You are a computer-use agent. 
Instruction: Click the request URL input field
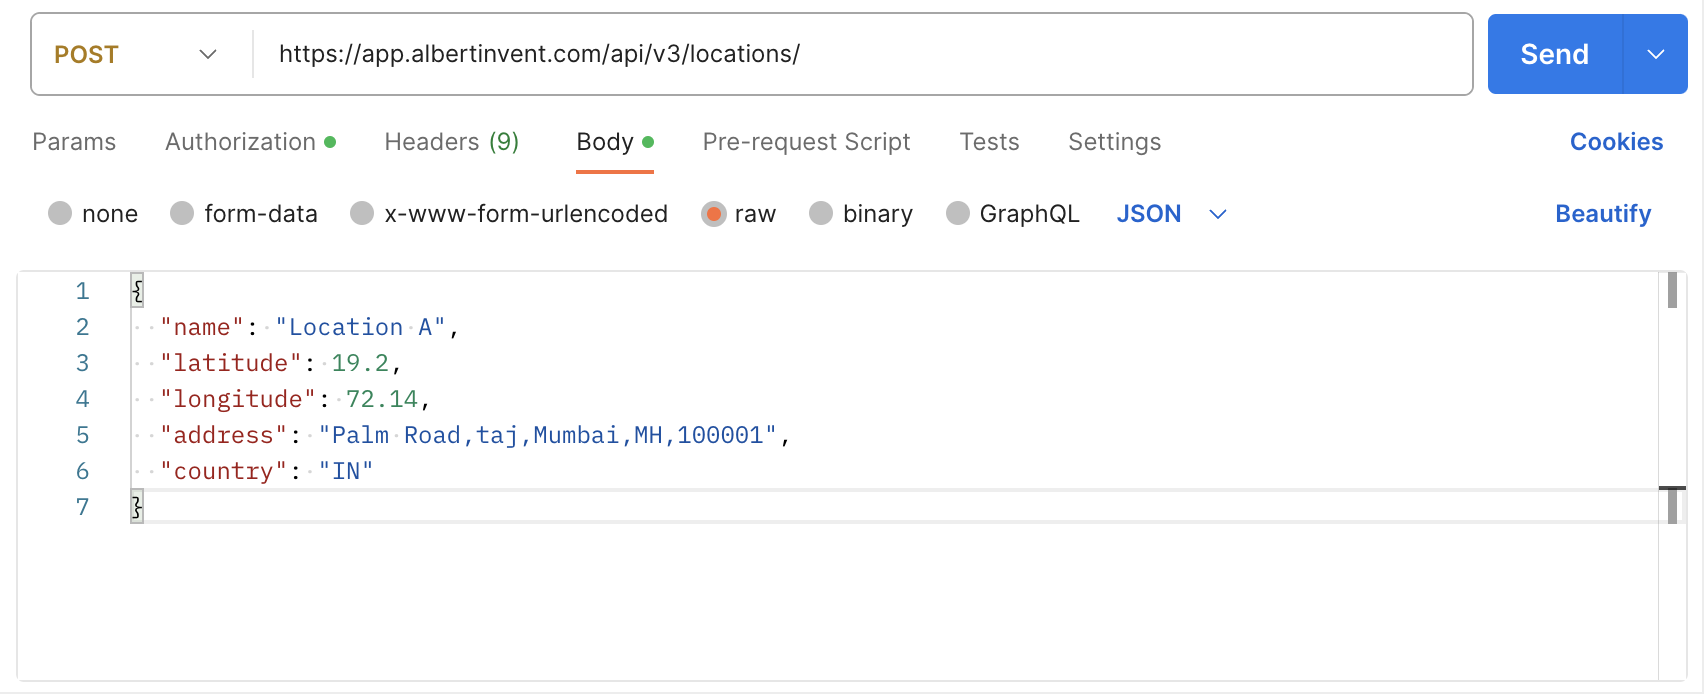click(x=860, y=54)
